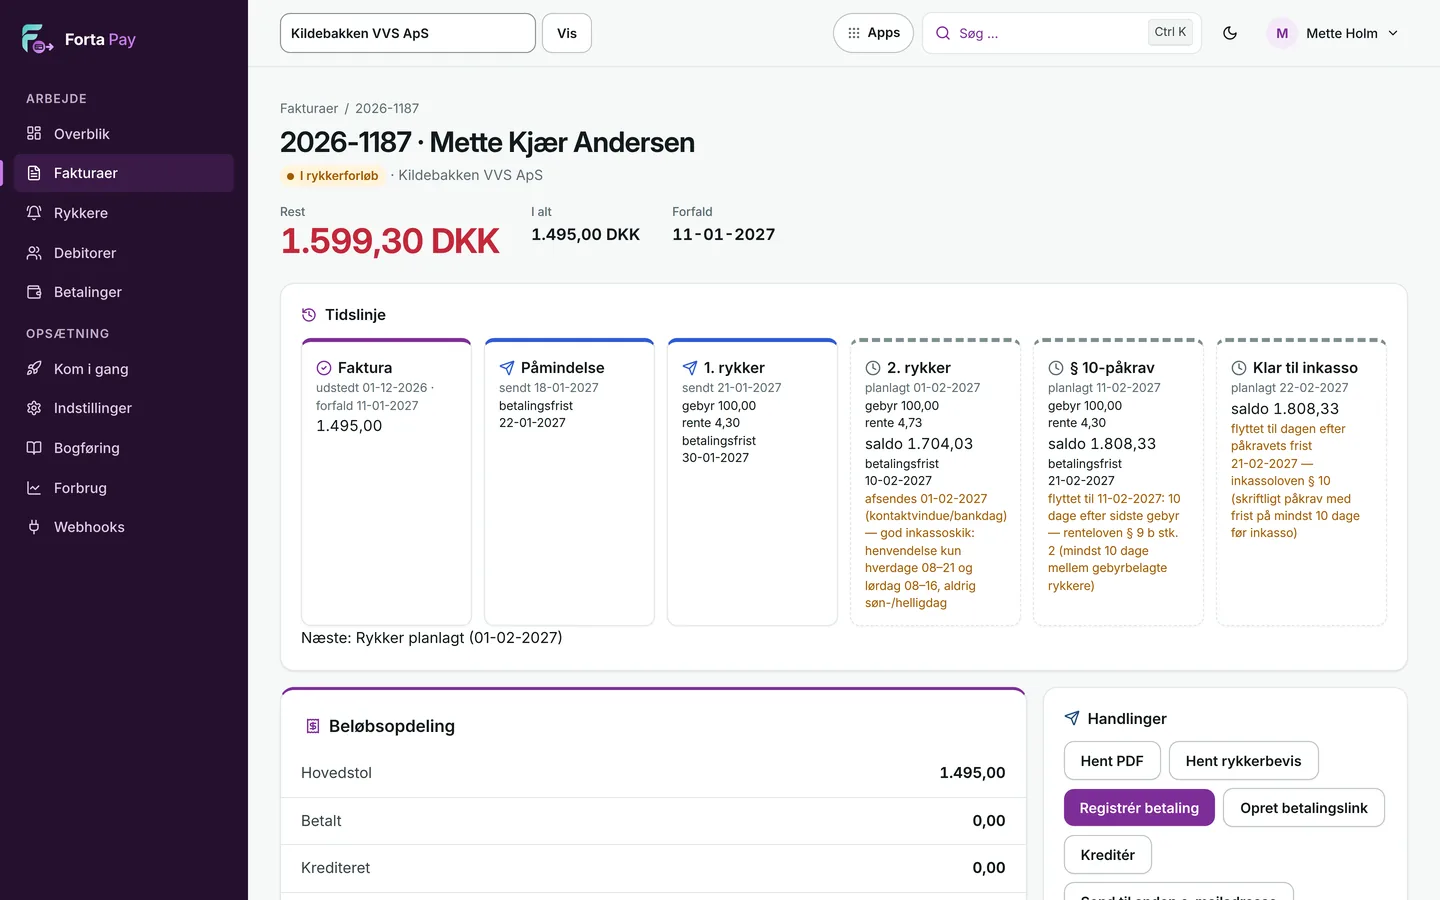This screenshot has width=1440, height=900.
Task: Click the § 10-påkrav clock icon
Action: point(1056,368)
